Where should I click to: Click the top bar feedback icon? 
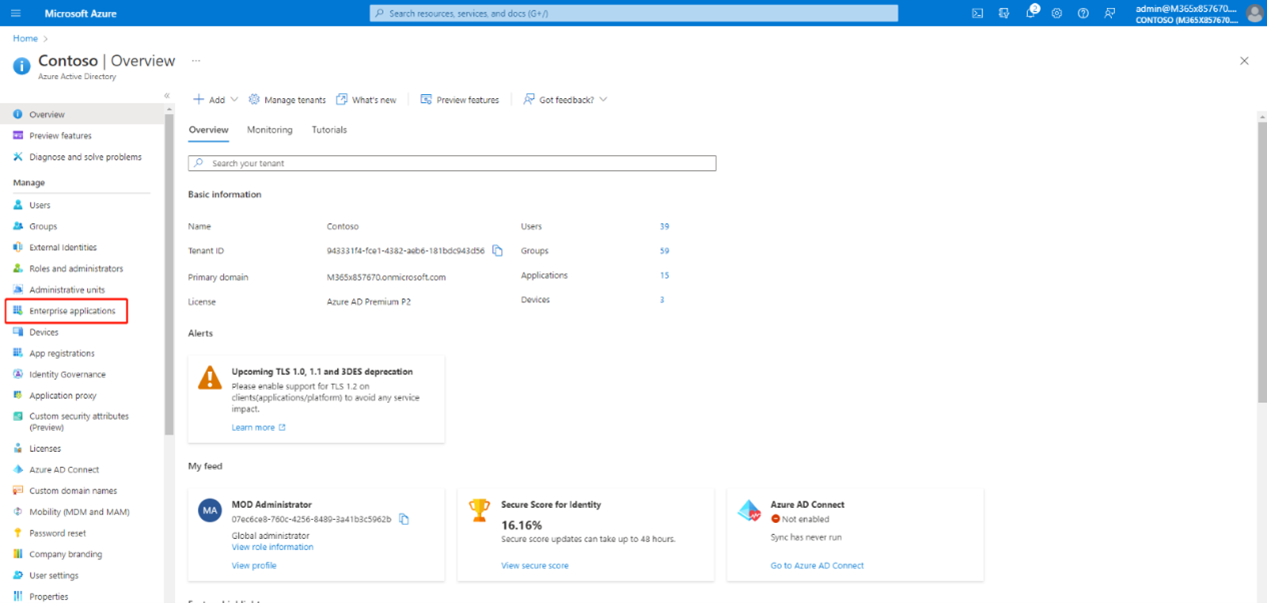pyautogui.click(x=1110, y=13)
